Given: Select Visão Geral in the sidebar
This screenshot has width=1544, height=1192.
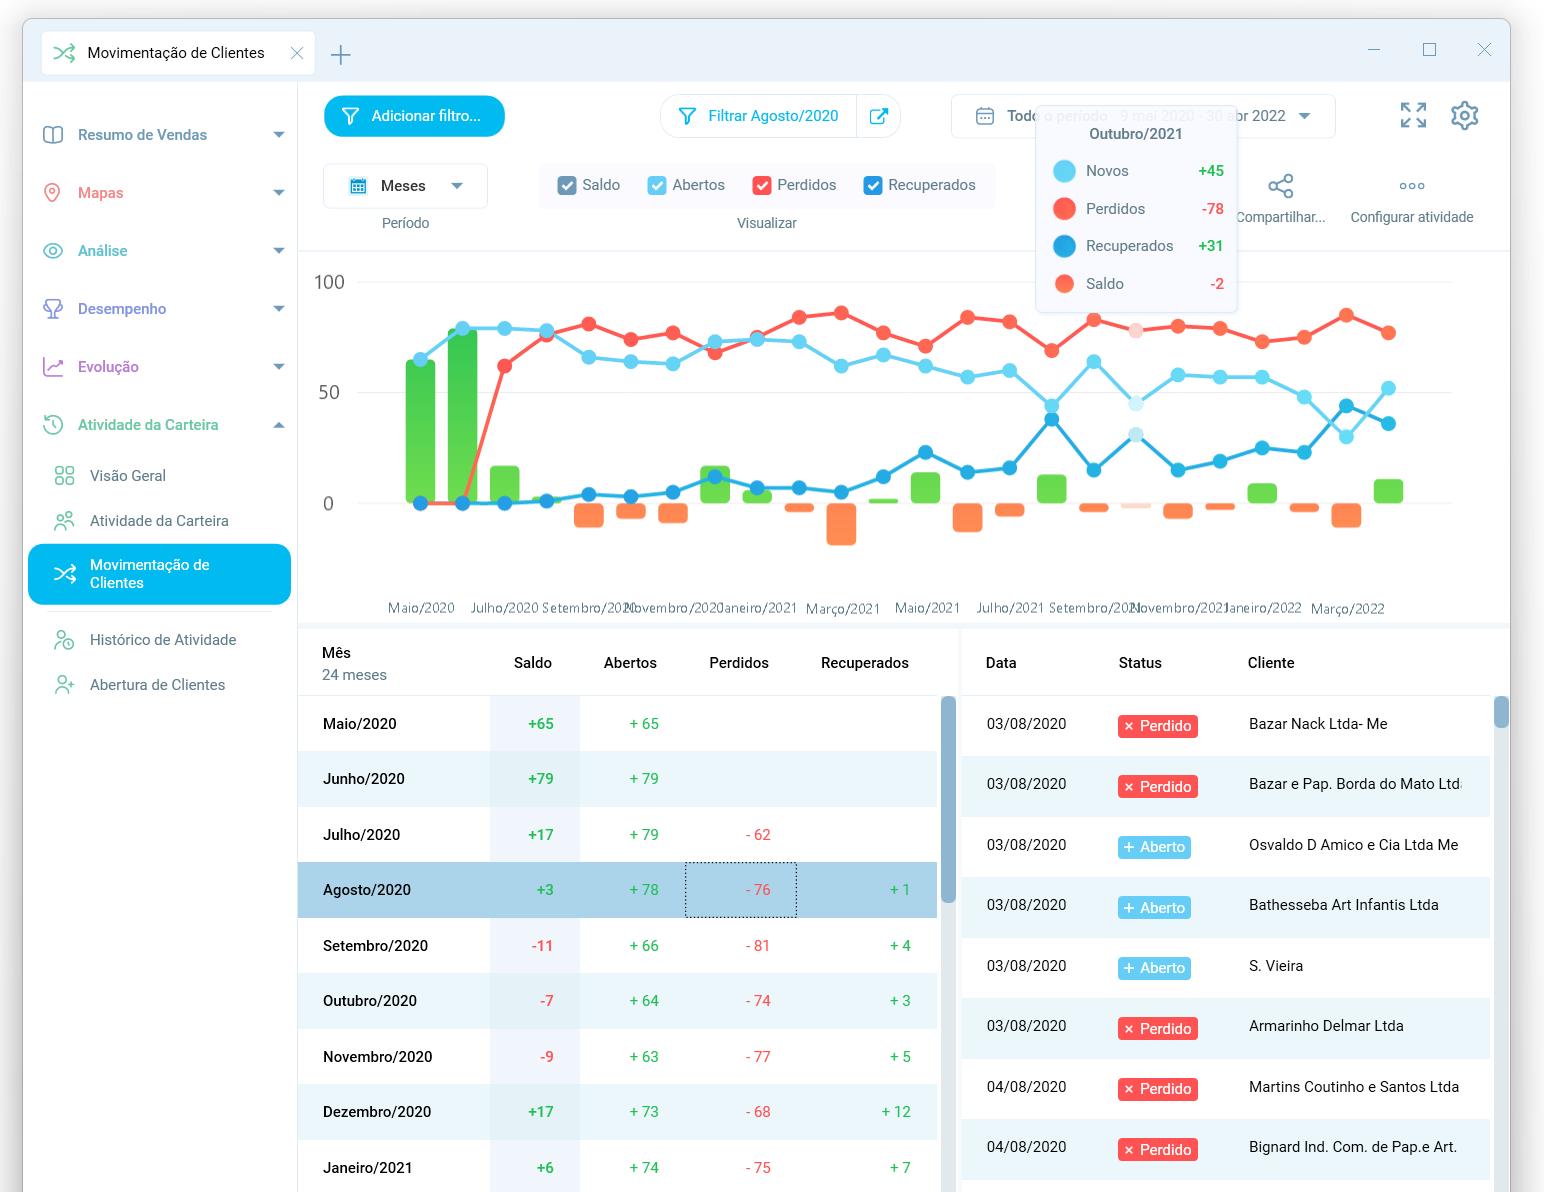Looking at the screenshot, I should point(128,476).
